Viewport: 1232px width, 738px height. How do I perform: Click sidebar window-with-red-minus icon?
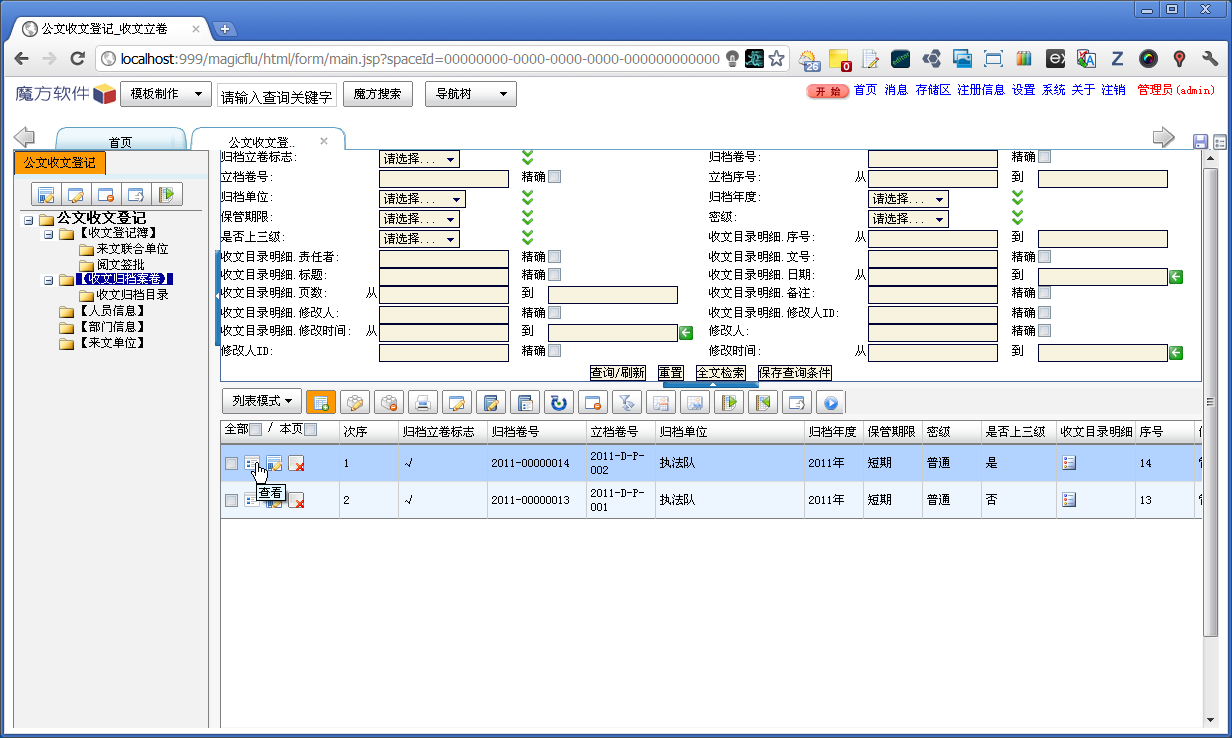pyautogui.click(x=106, y=194)
